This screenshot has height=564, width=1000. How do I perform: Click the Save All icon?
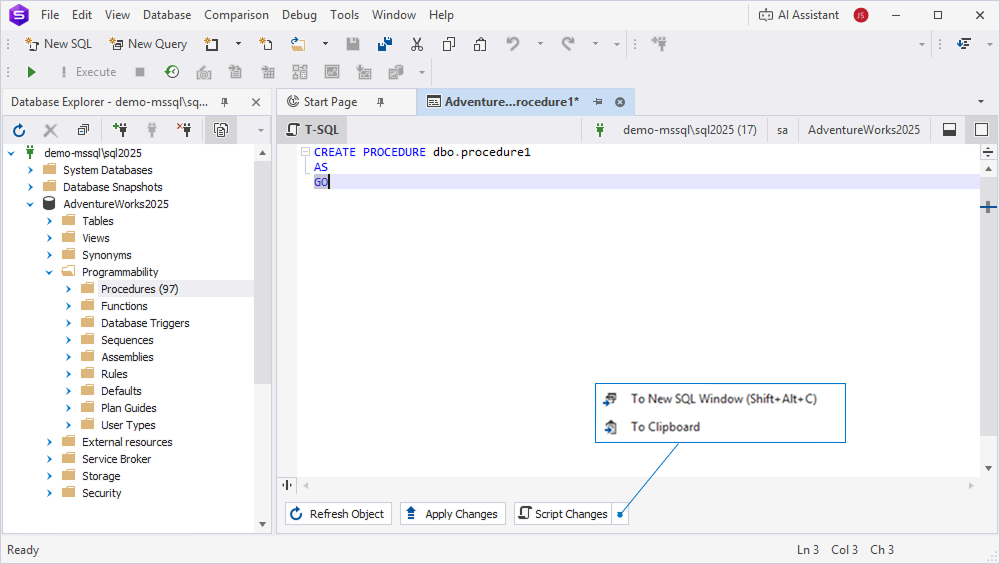pyautogui.click(x=385, y=44)
